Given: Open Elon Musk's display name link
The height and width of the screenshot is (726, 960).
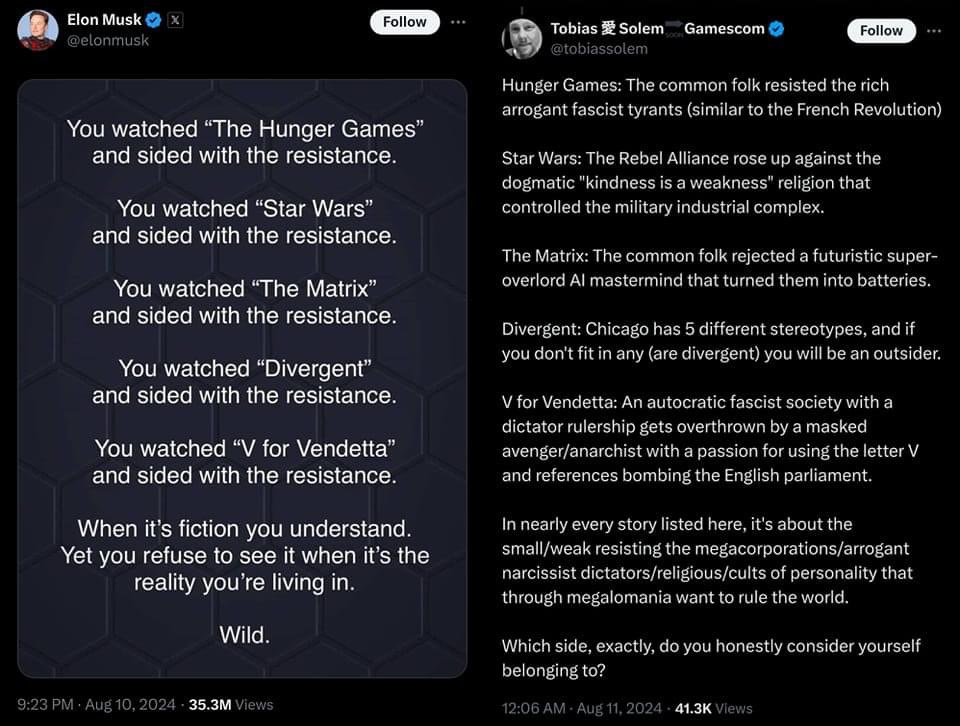Looking at the screenshot, I should [104, 20].
